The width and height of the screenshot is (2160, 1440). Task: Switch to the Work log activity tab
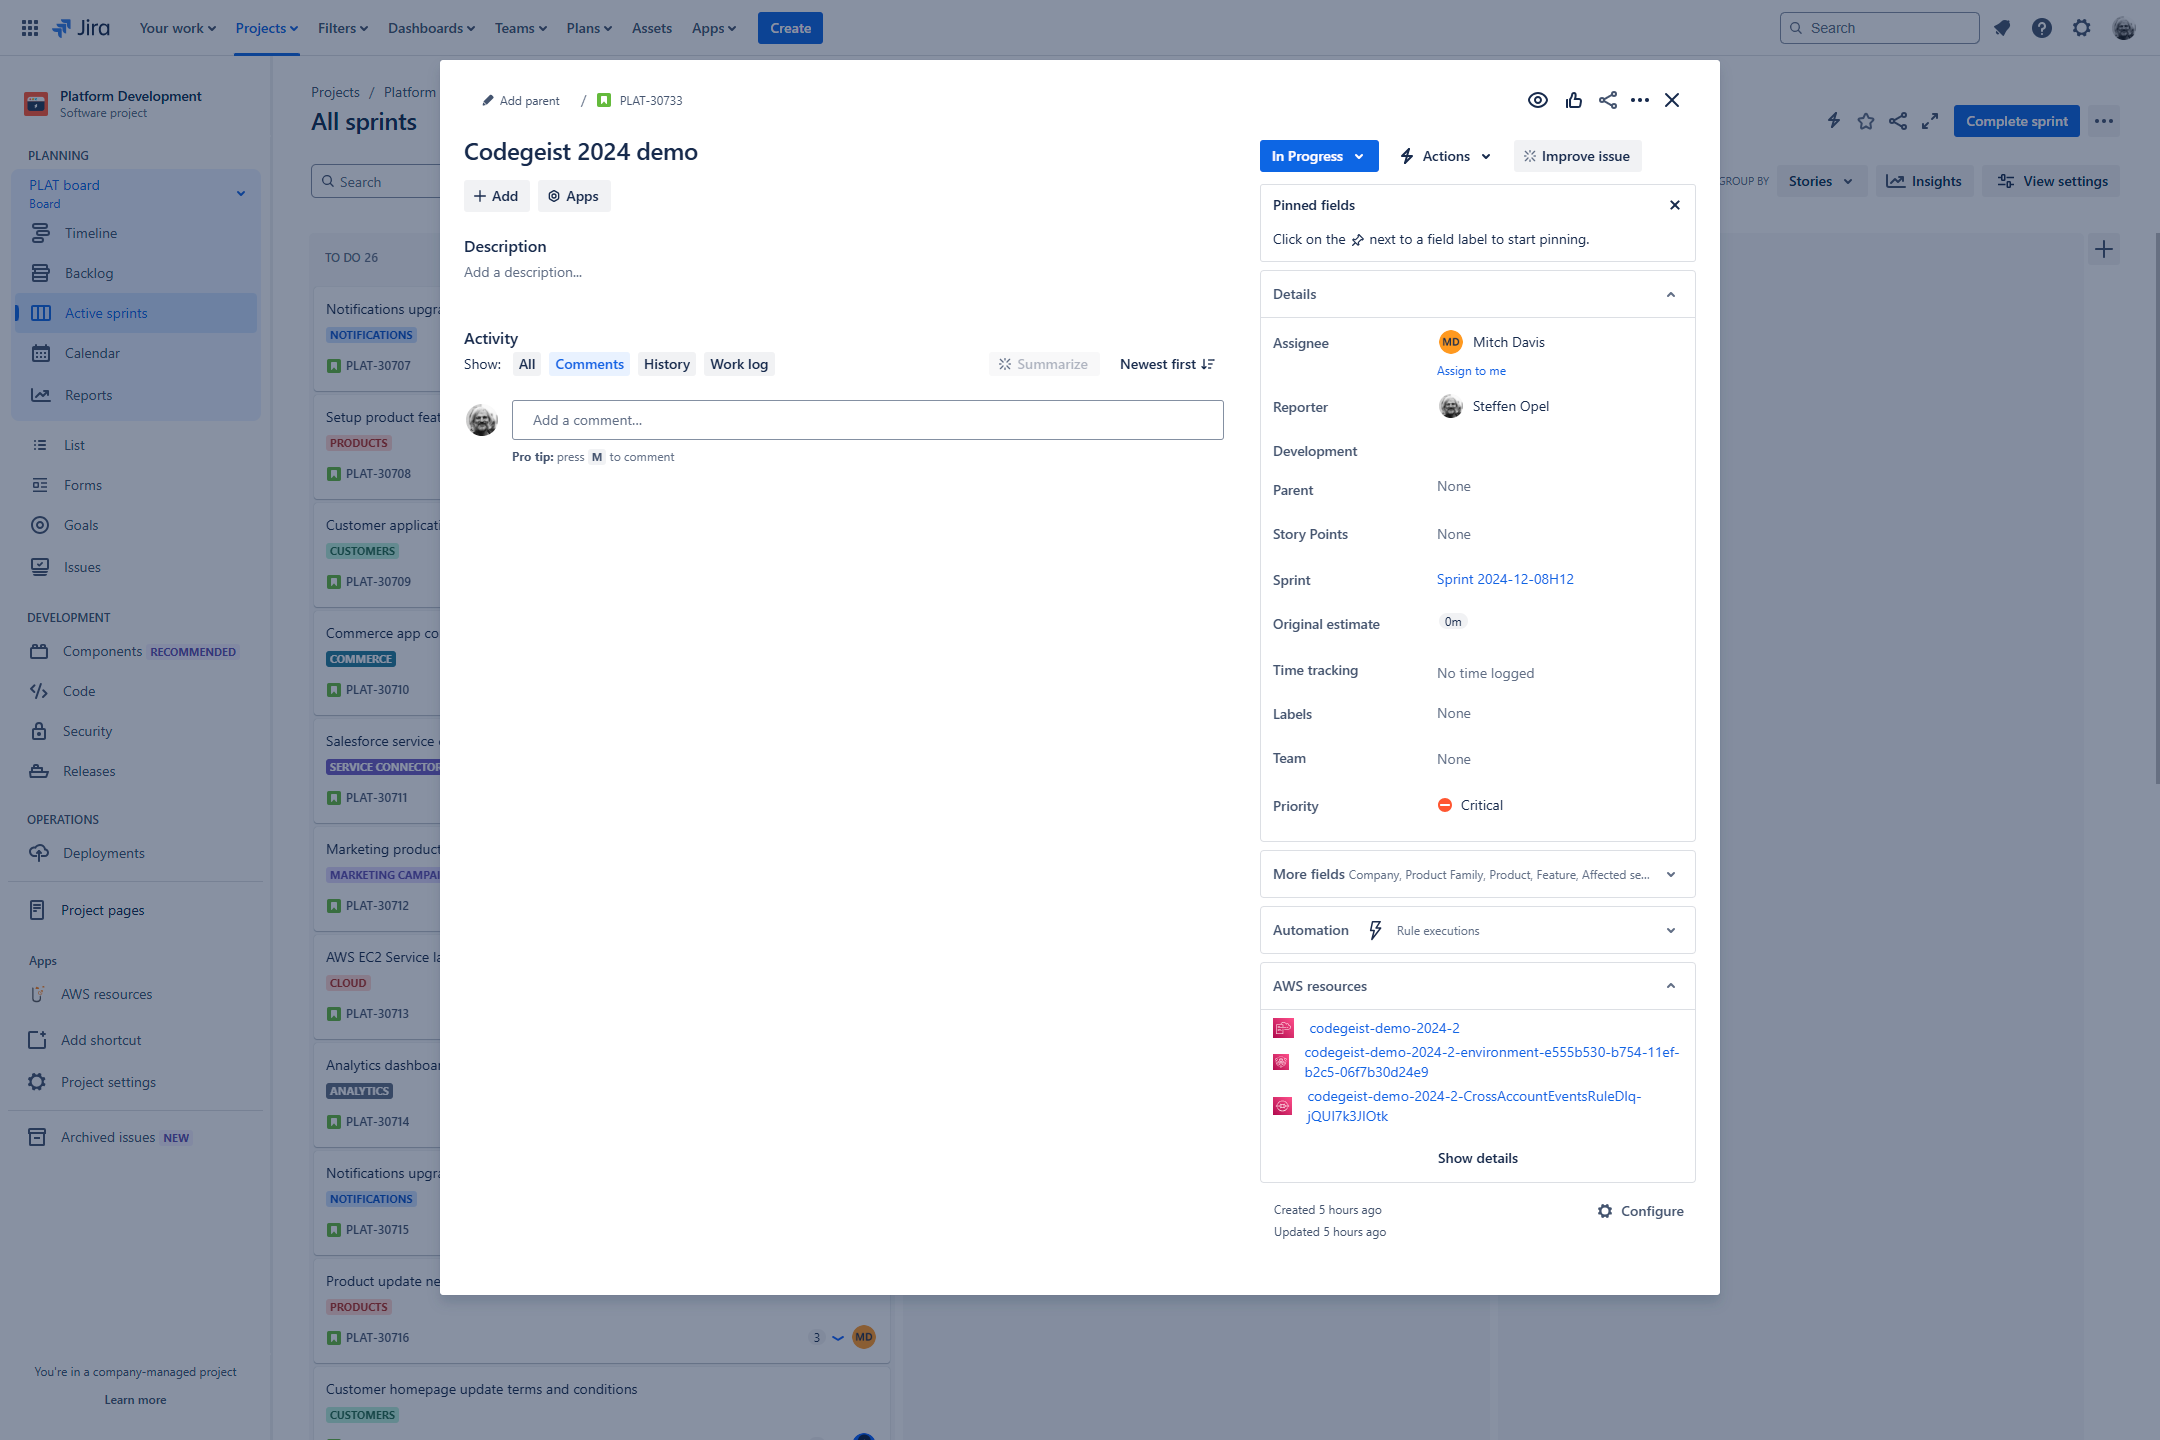coord(739,364)
